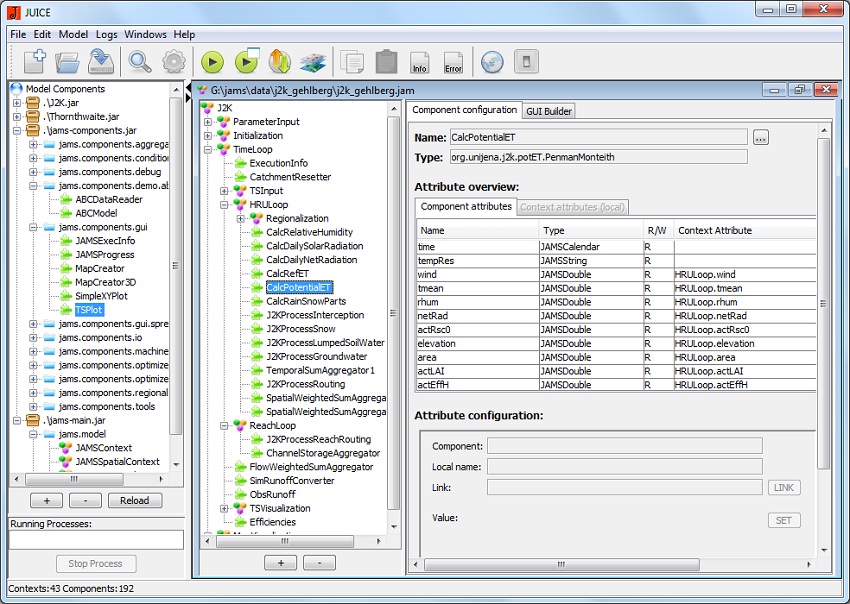Select CalcRefET in the model tree
The height and width of the screenshot is (604, 850).
pyautogui.click(x=287, y=273)
